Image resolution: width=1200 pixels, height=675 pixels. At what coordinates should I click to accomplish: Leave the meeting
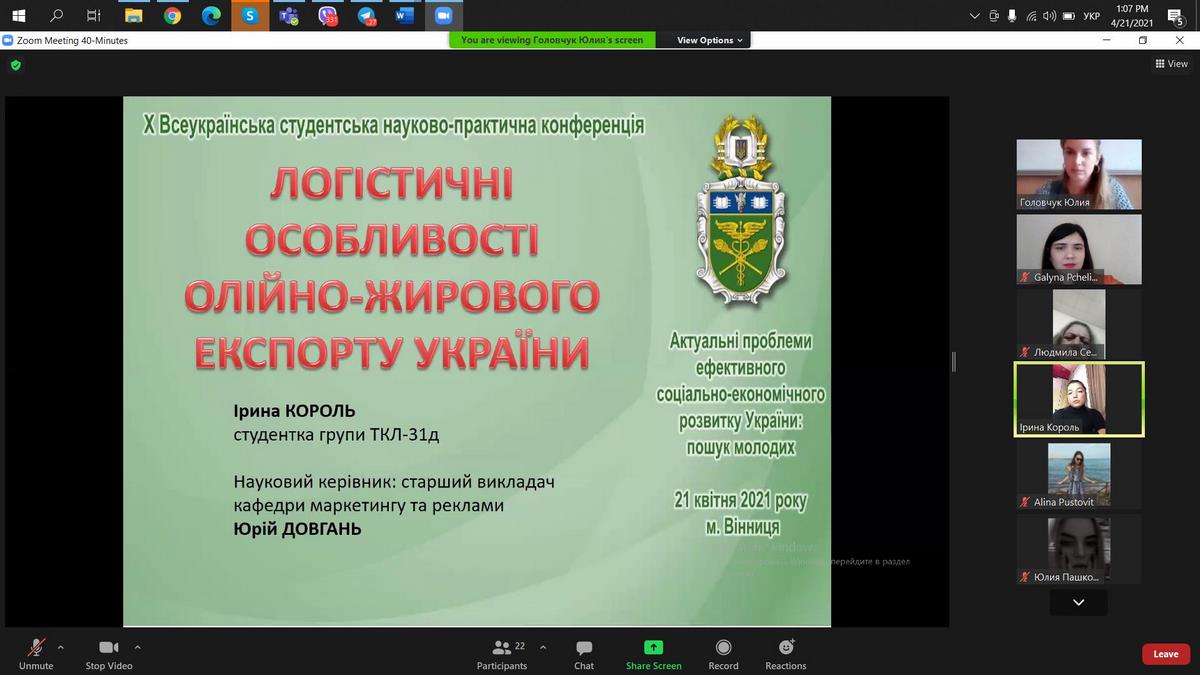(1166, 654)
